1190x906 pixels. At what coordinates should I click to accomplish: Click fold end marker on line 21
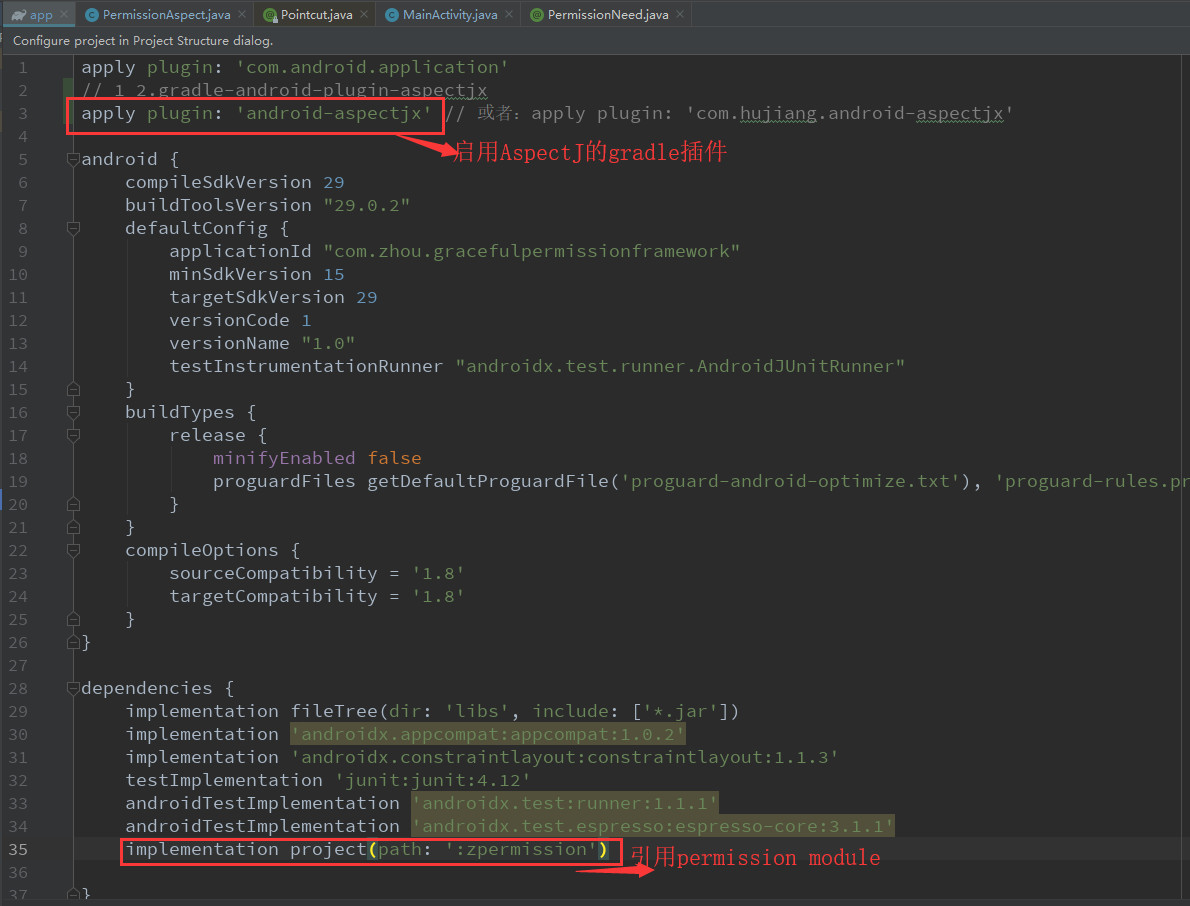coord(74,527)
